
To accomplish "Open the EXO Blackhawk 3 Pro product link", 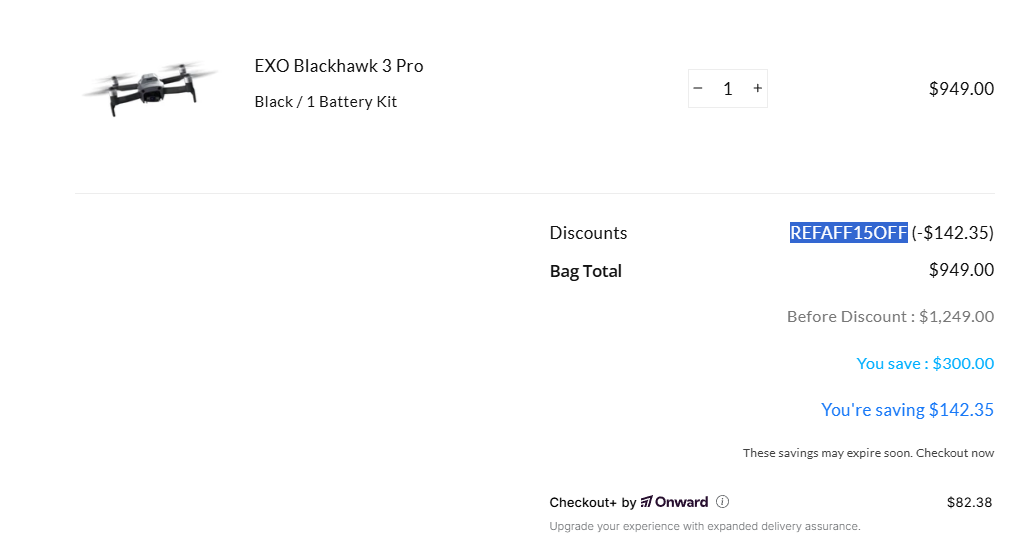I will click(x=339, y=66).
